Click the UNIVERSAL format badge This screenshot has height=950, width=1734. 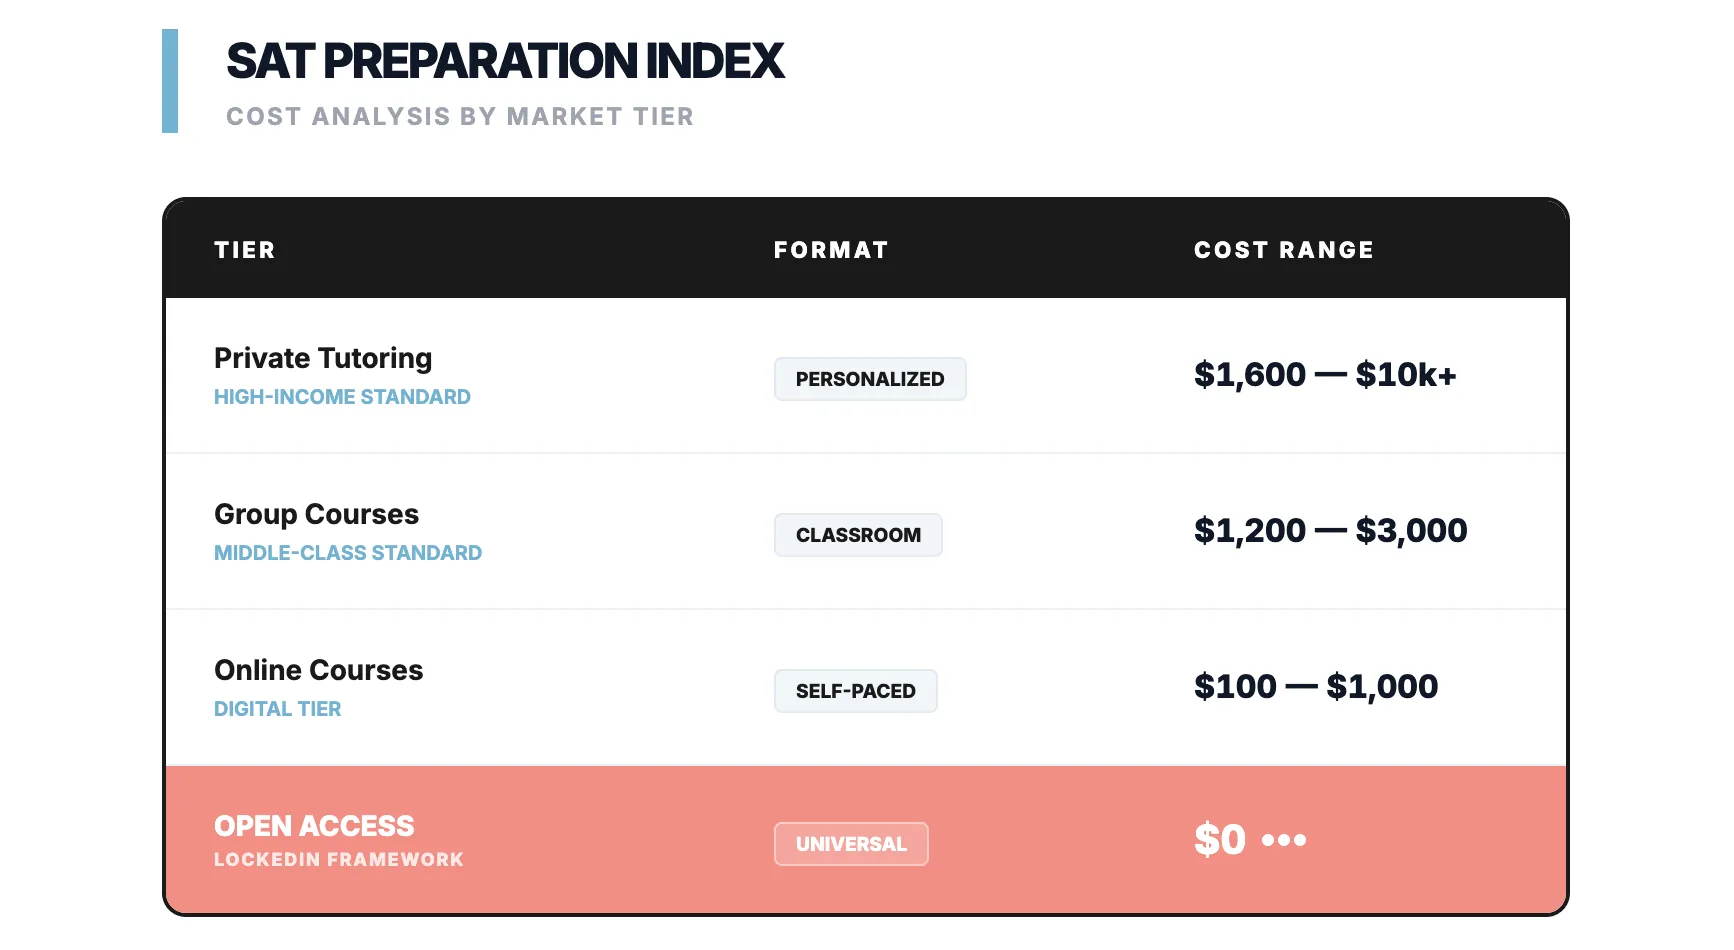point(851,844)
